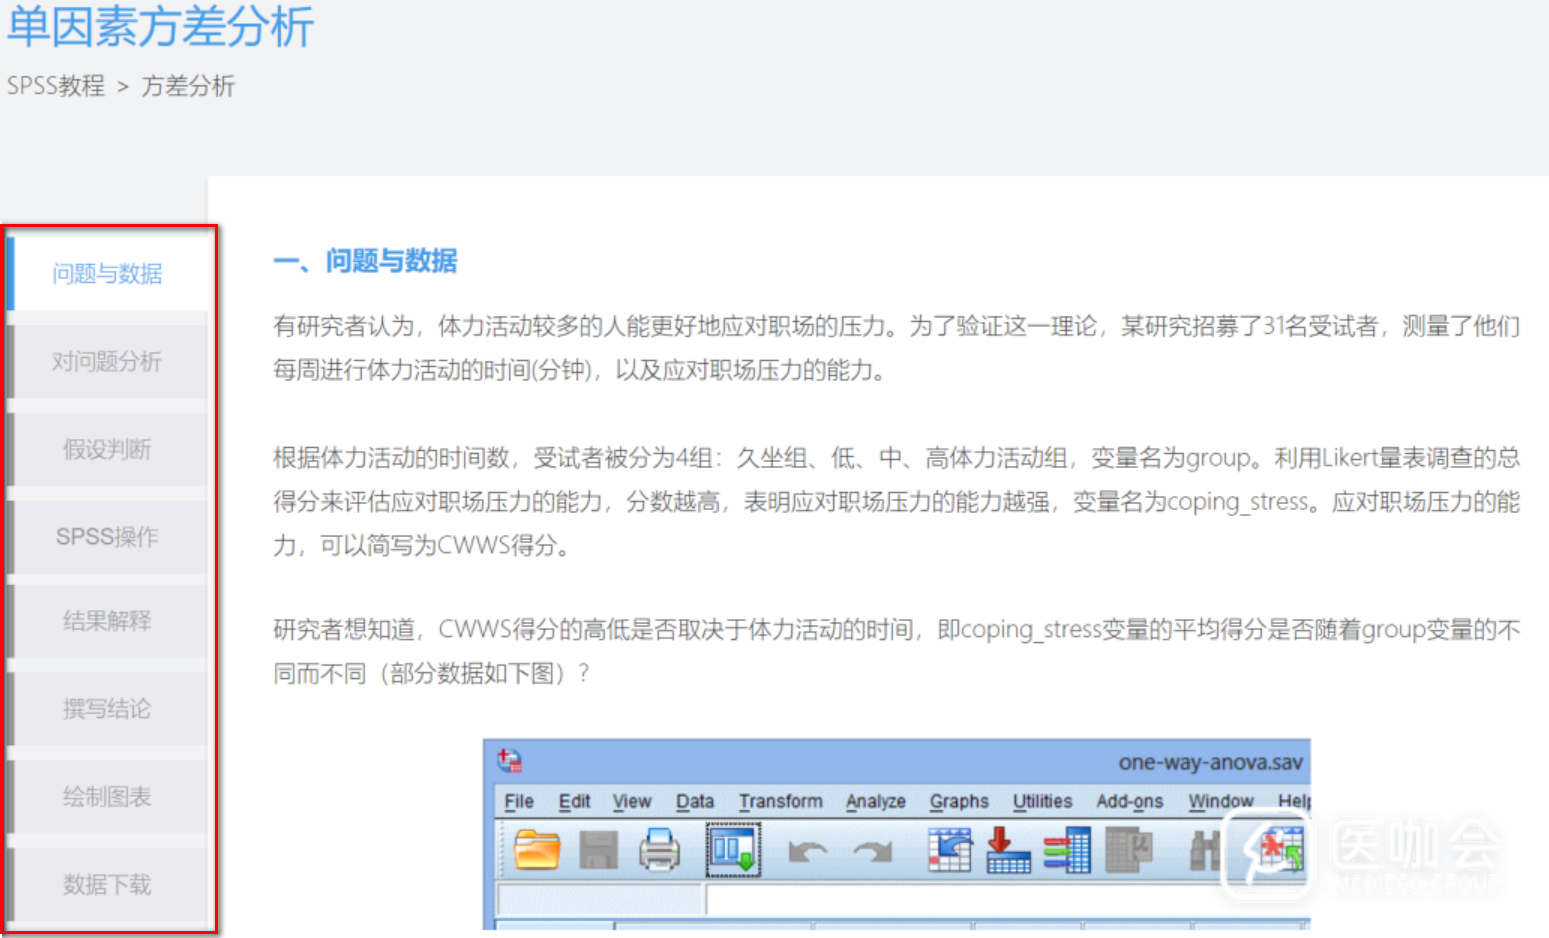Image resolution: width=1549 pixels, height=938 pixels.
Task: Click the Print icon in SPSS toolbar
Action: point(659,851)
